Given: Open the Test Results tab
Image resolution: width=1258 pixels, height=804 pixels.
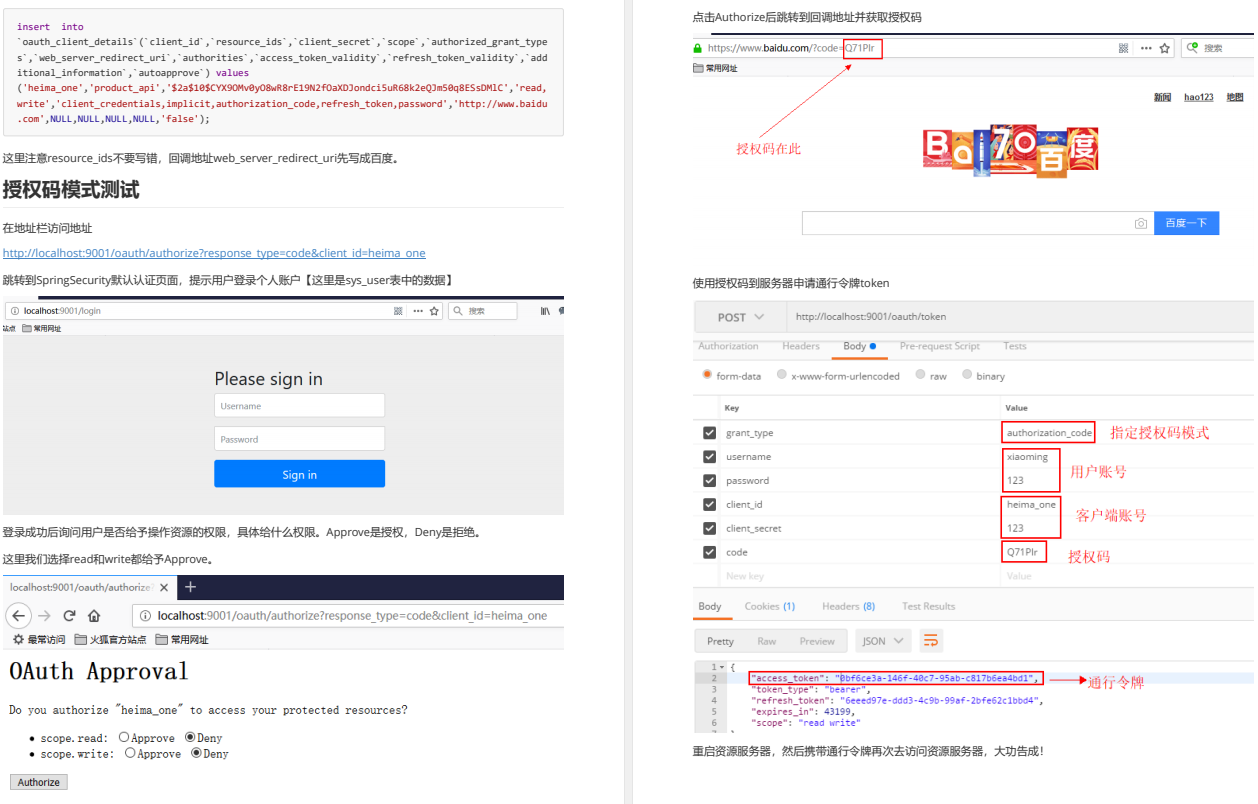Looking at the screenshot, I should click(929, 606).
